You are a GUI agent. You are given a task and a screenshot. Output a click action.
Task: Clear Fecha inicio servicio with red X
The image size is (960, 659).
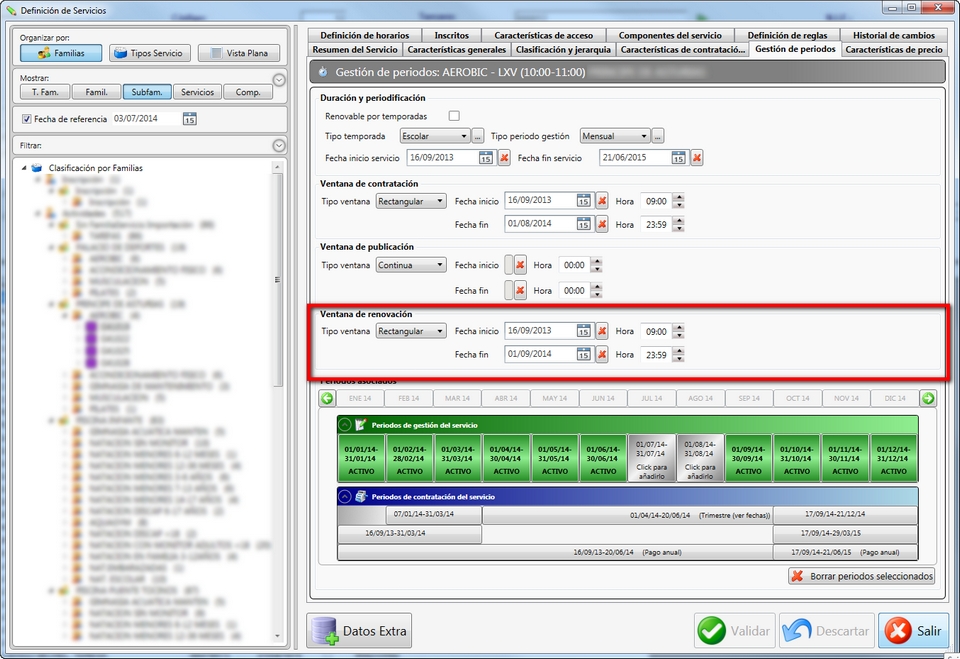coord(504,158)
